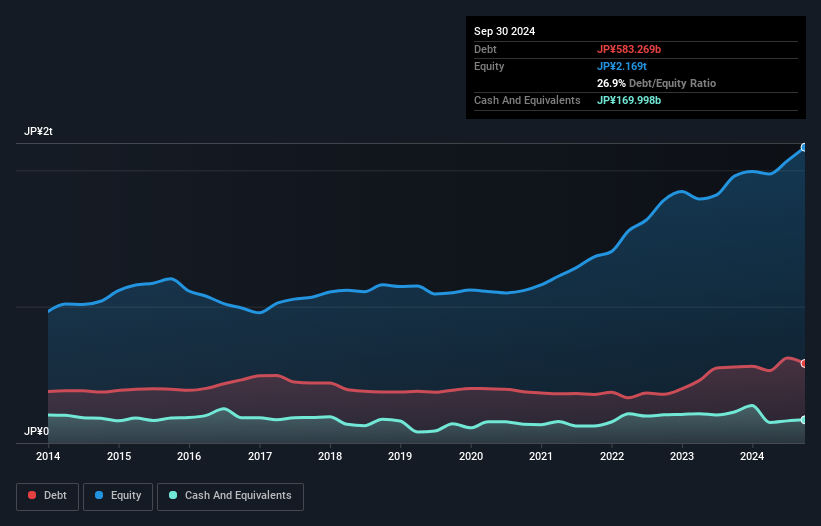The width and height of the screenshot is (821, 526).
Task: Click the JP¥2.169t equity value
Action: point(622,66)
